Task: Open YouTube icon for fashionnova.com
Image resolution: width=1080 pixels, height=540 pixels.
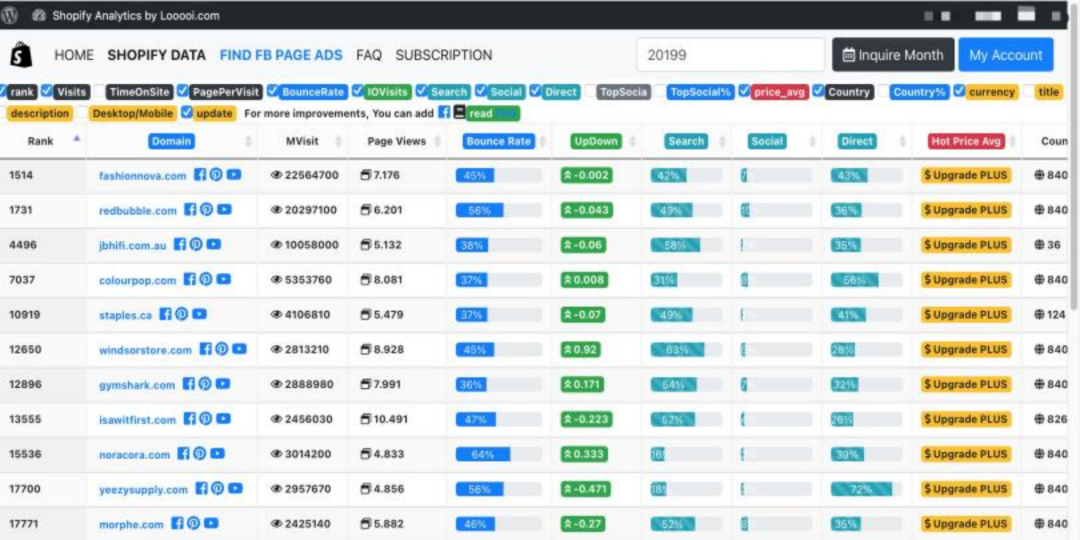Action: pos(233,175)
